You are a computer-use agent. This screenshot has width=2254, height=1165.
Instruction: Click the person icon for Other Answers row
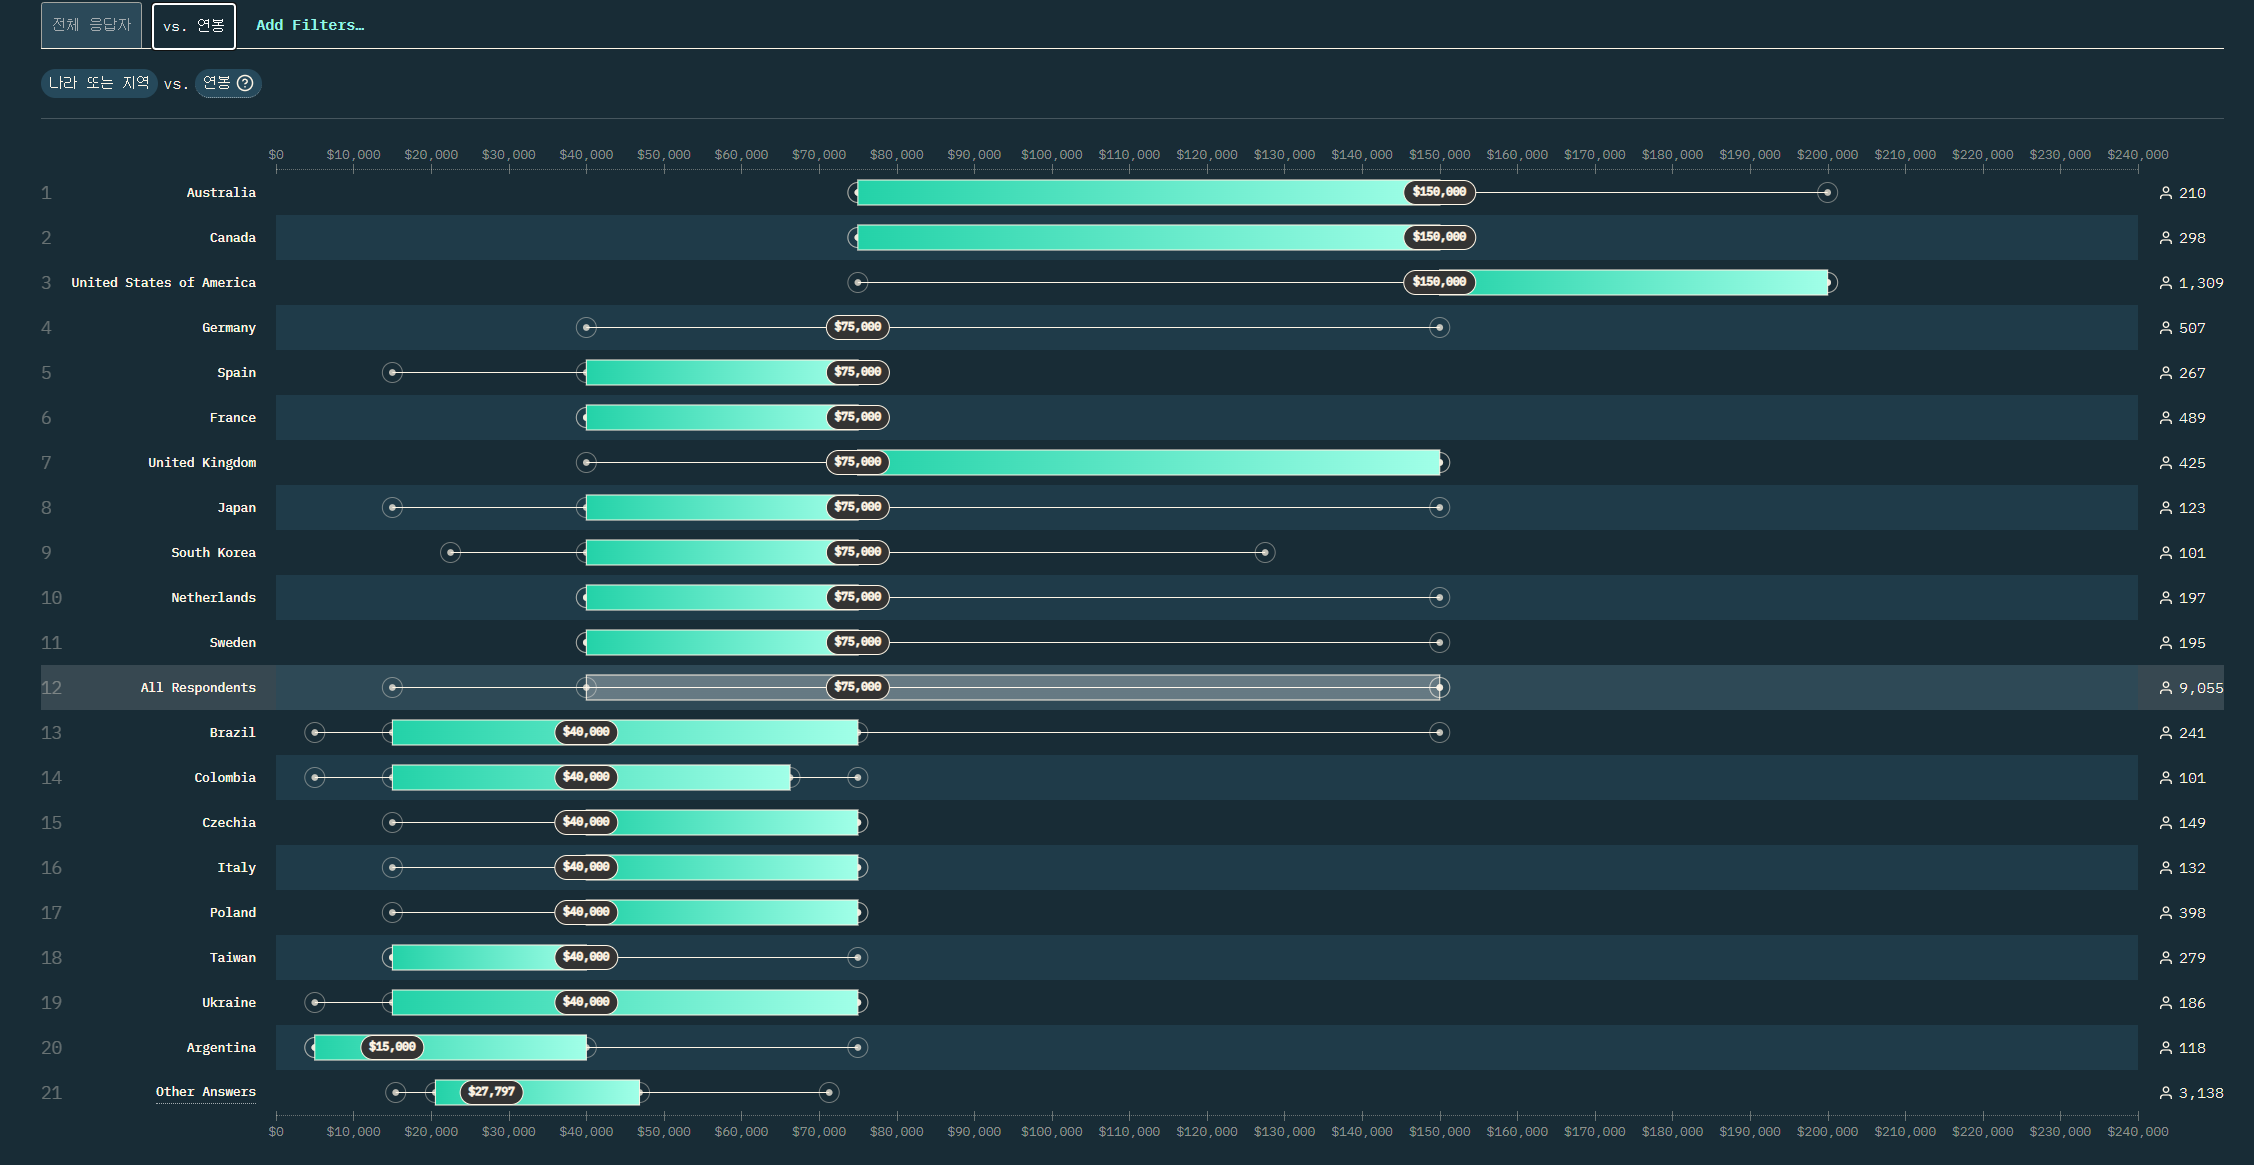(2165, 1093)
